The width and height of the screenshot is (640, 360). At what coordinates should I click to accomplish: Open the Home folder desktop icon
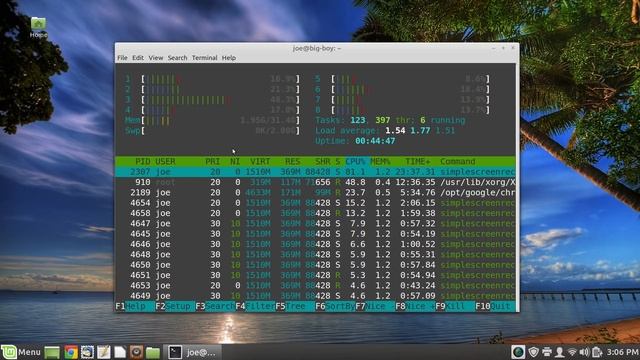coord(38,27)
